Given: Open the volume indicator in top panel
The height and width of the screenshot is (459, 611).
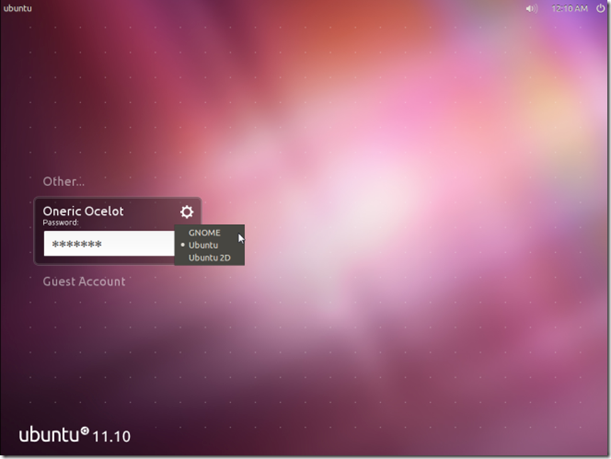Looking at the screenshot, I should (x=531, y=9).
